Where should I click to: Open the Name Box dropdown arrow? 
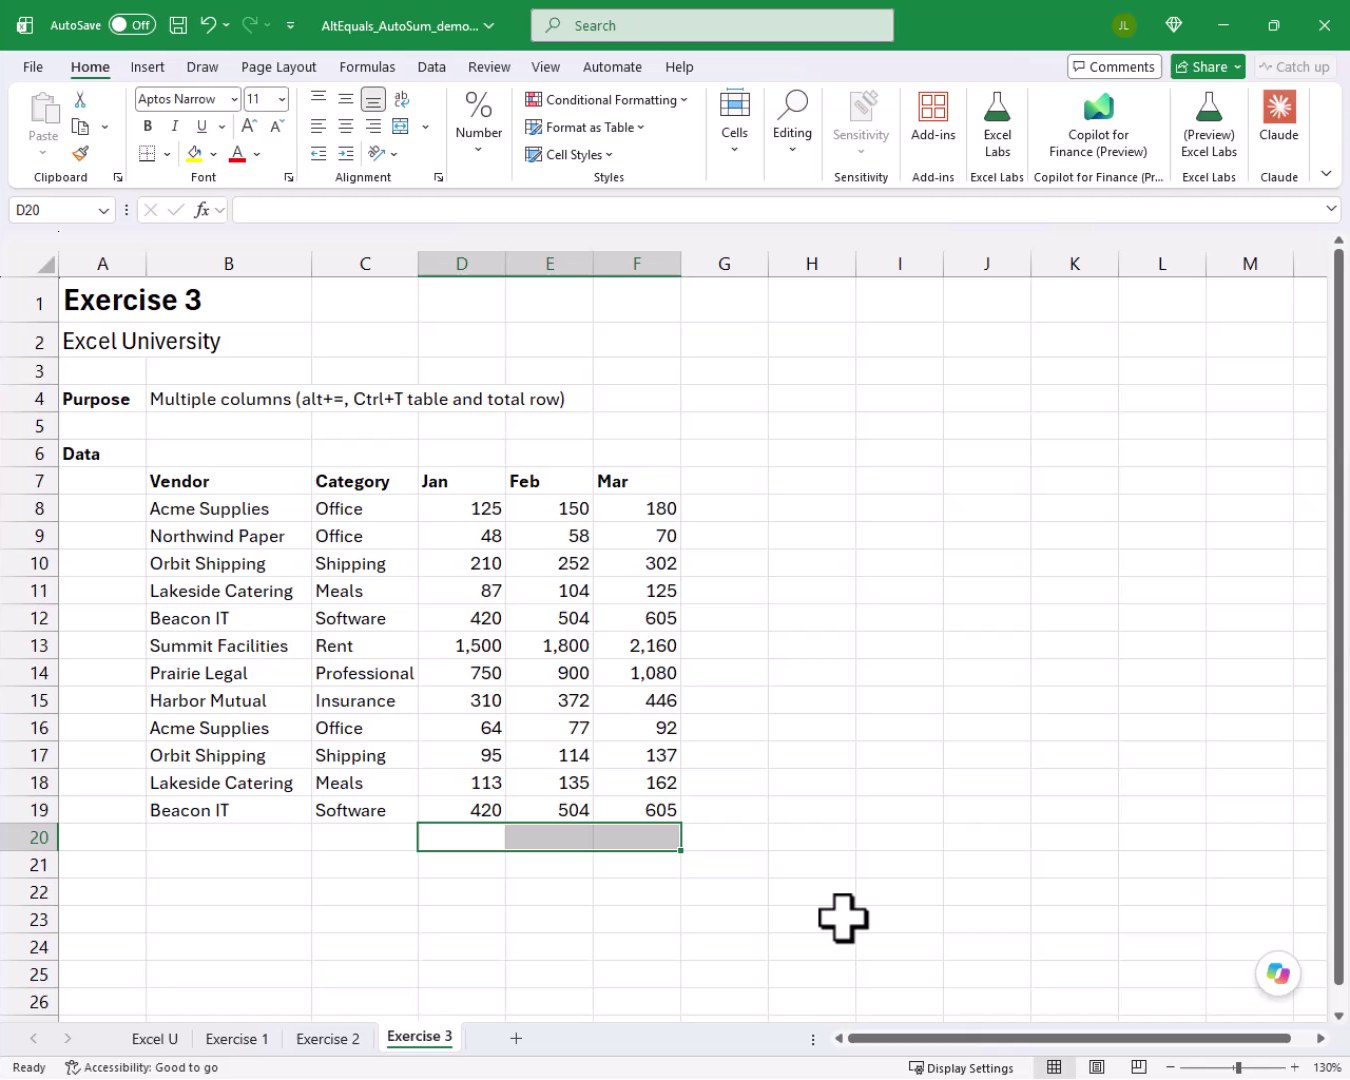coord(103,210)
